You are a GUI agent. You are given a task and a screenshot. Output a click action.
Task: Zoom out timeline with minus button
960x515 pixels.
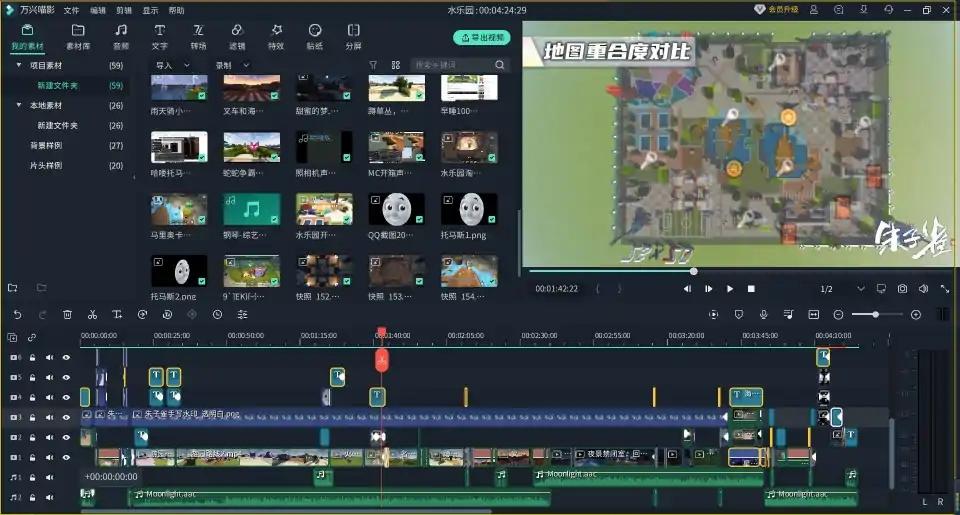pyautogui.click(x=838, y=314)
